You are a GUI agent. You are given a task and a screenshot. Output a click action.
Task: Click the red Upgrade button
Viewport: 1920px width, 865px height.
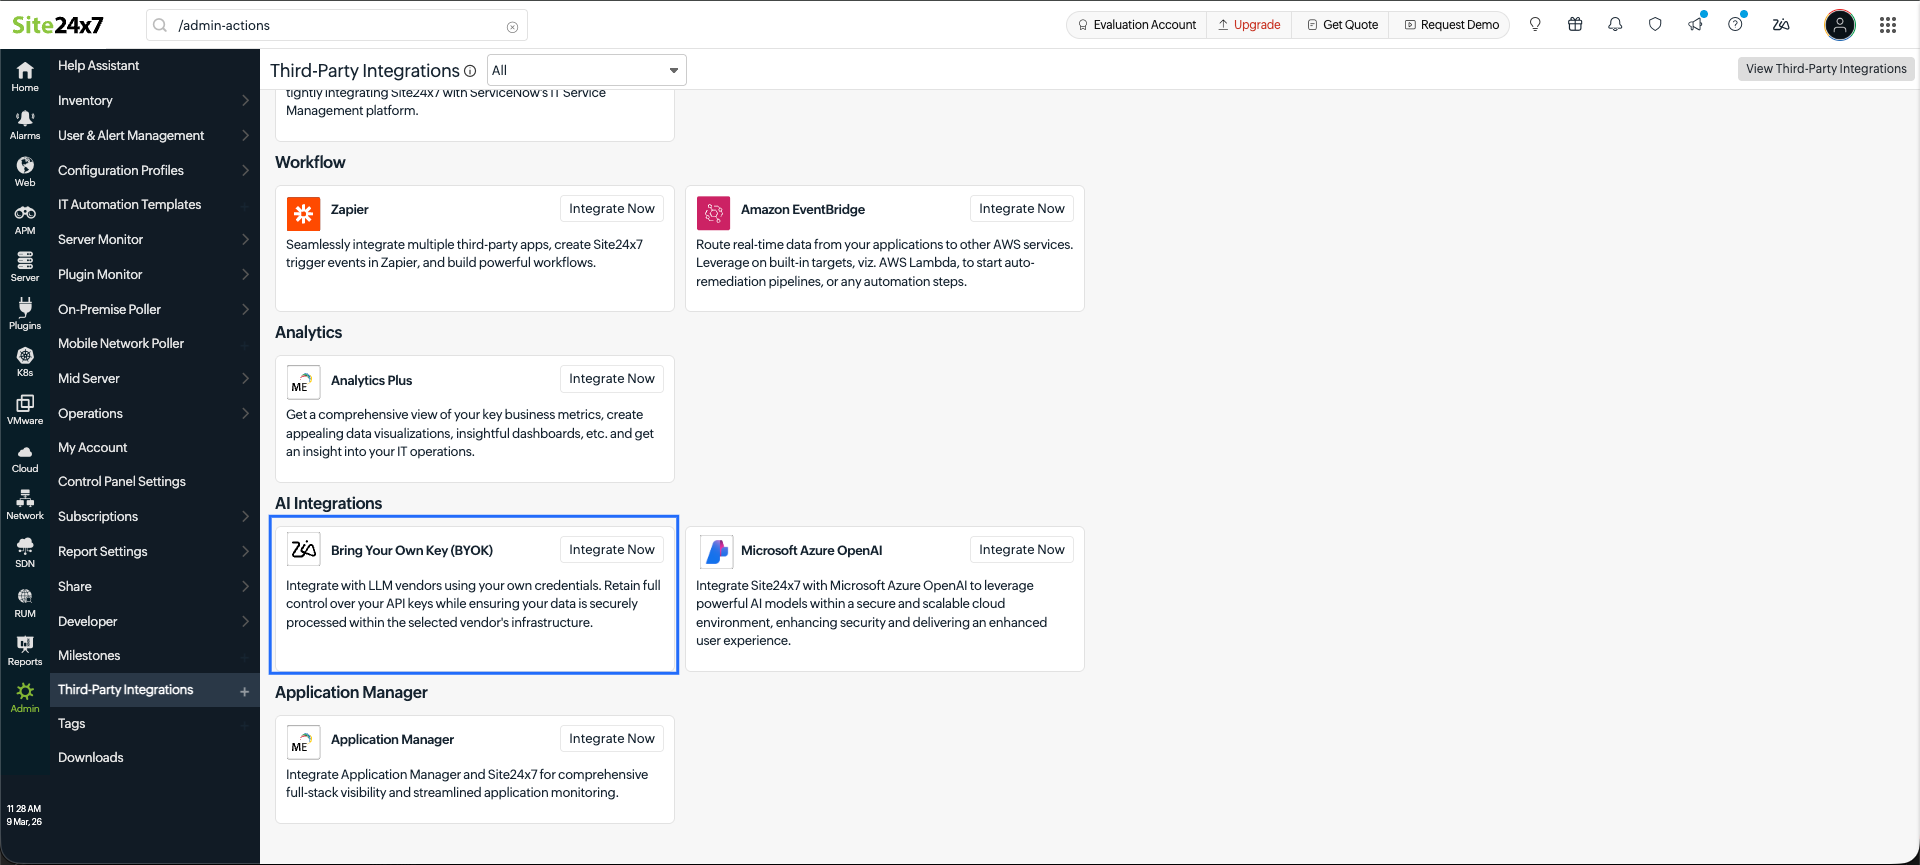[x=1249, y=25]
